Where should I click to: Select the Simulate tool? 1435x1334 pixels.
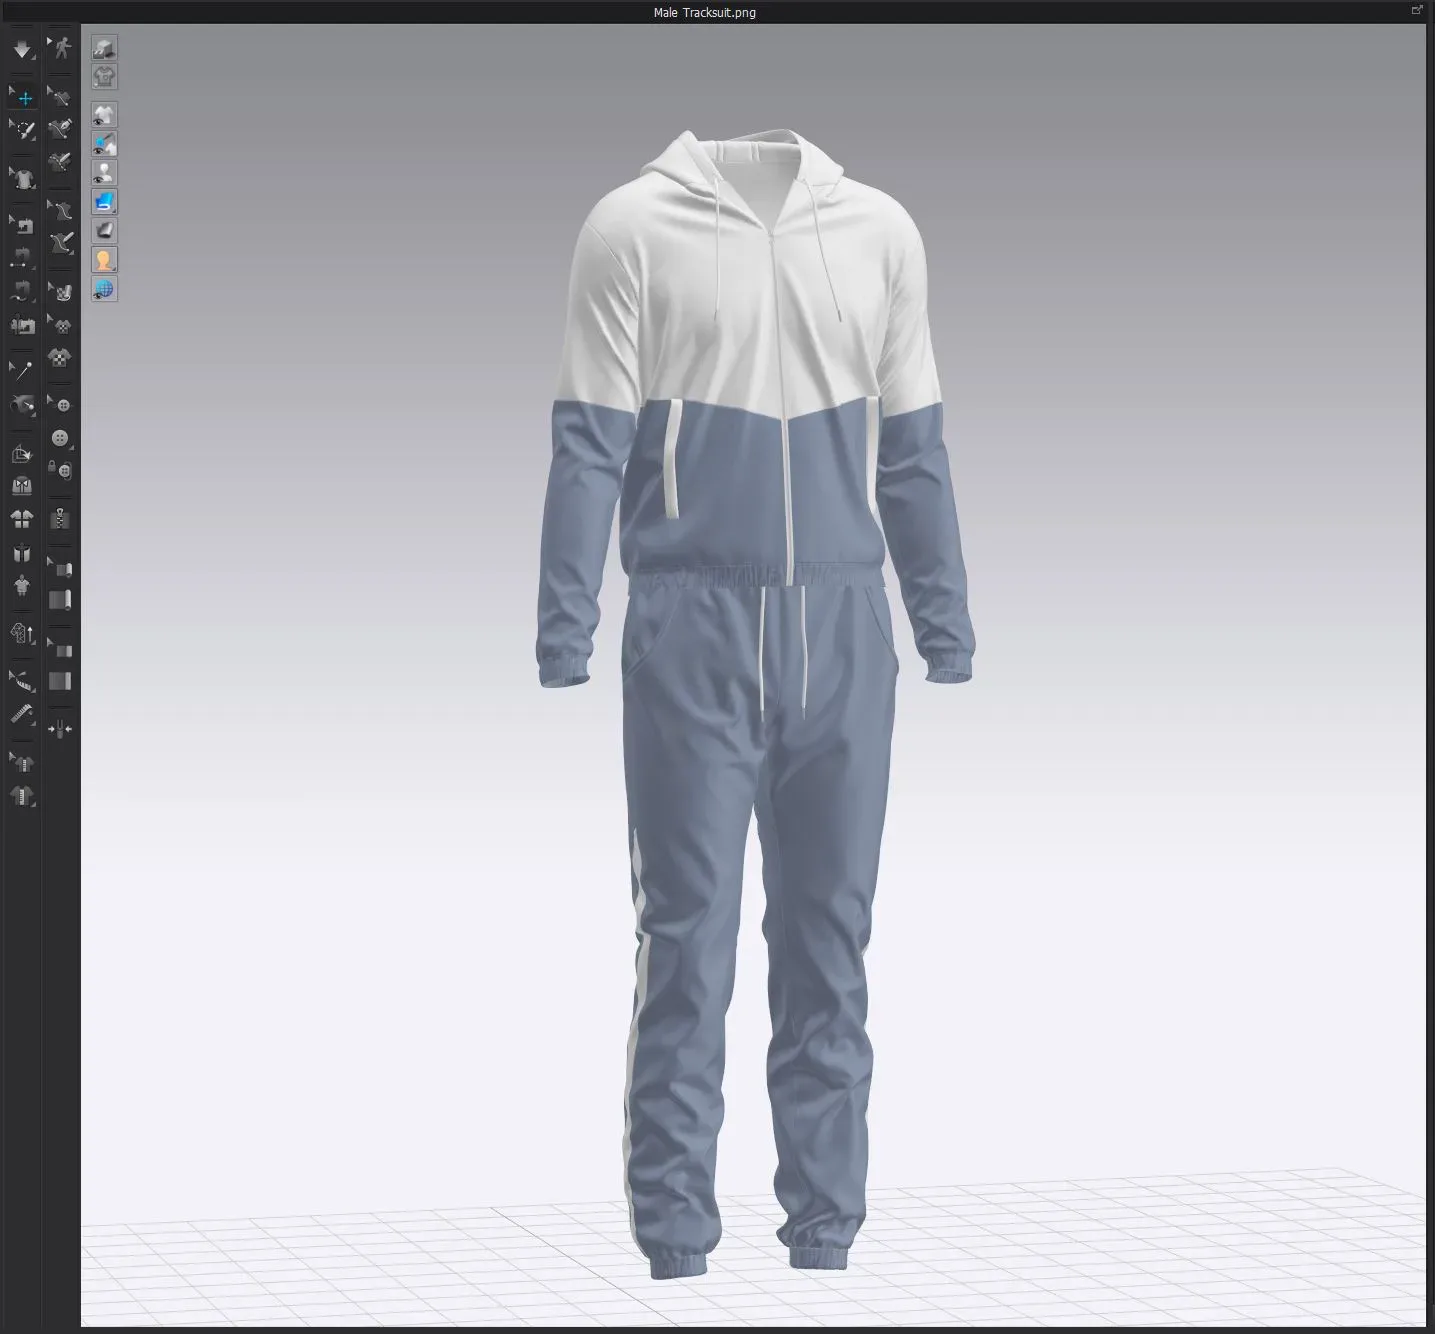point(22,49)
